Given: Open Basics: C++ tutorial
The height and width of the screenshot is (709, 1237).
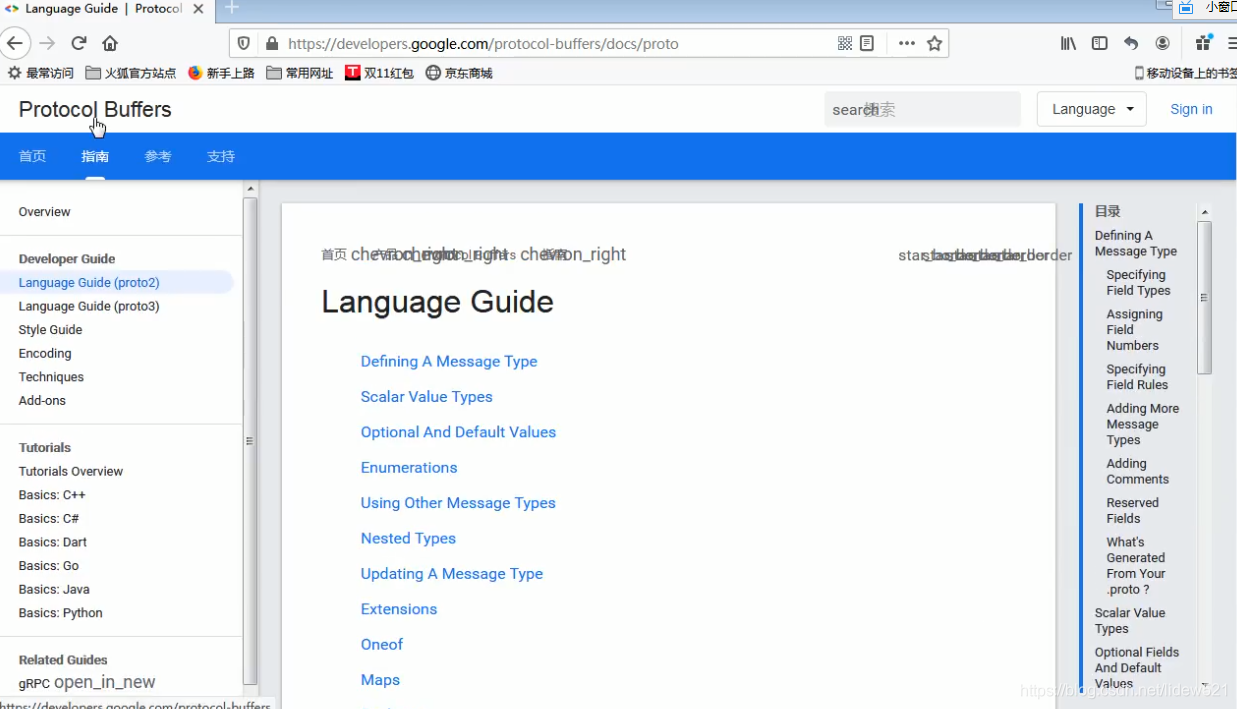Looking at the screenshot, I should click(52, 495).
